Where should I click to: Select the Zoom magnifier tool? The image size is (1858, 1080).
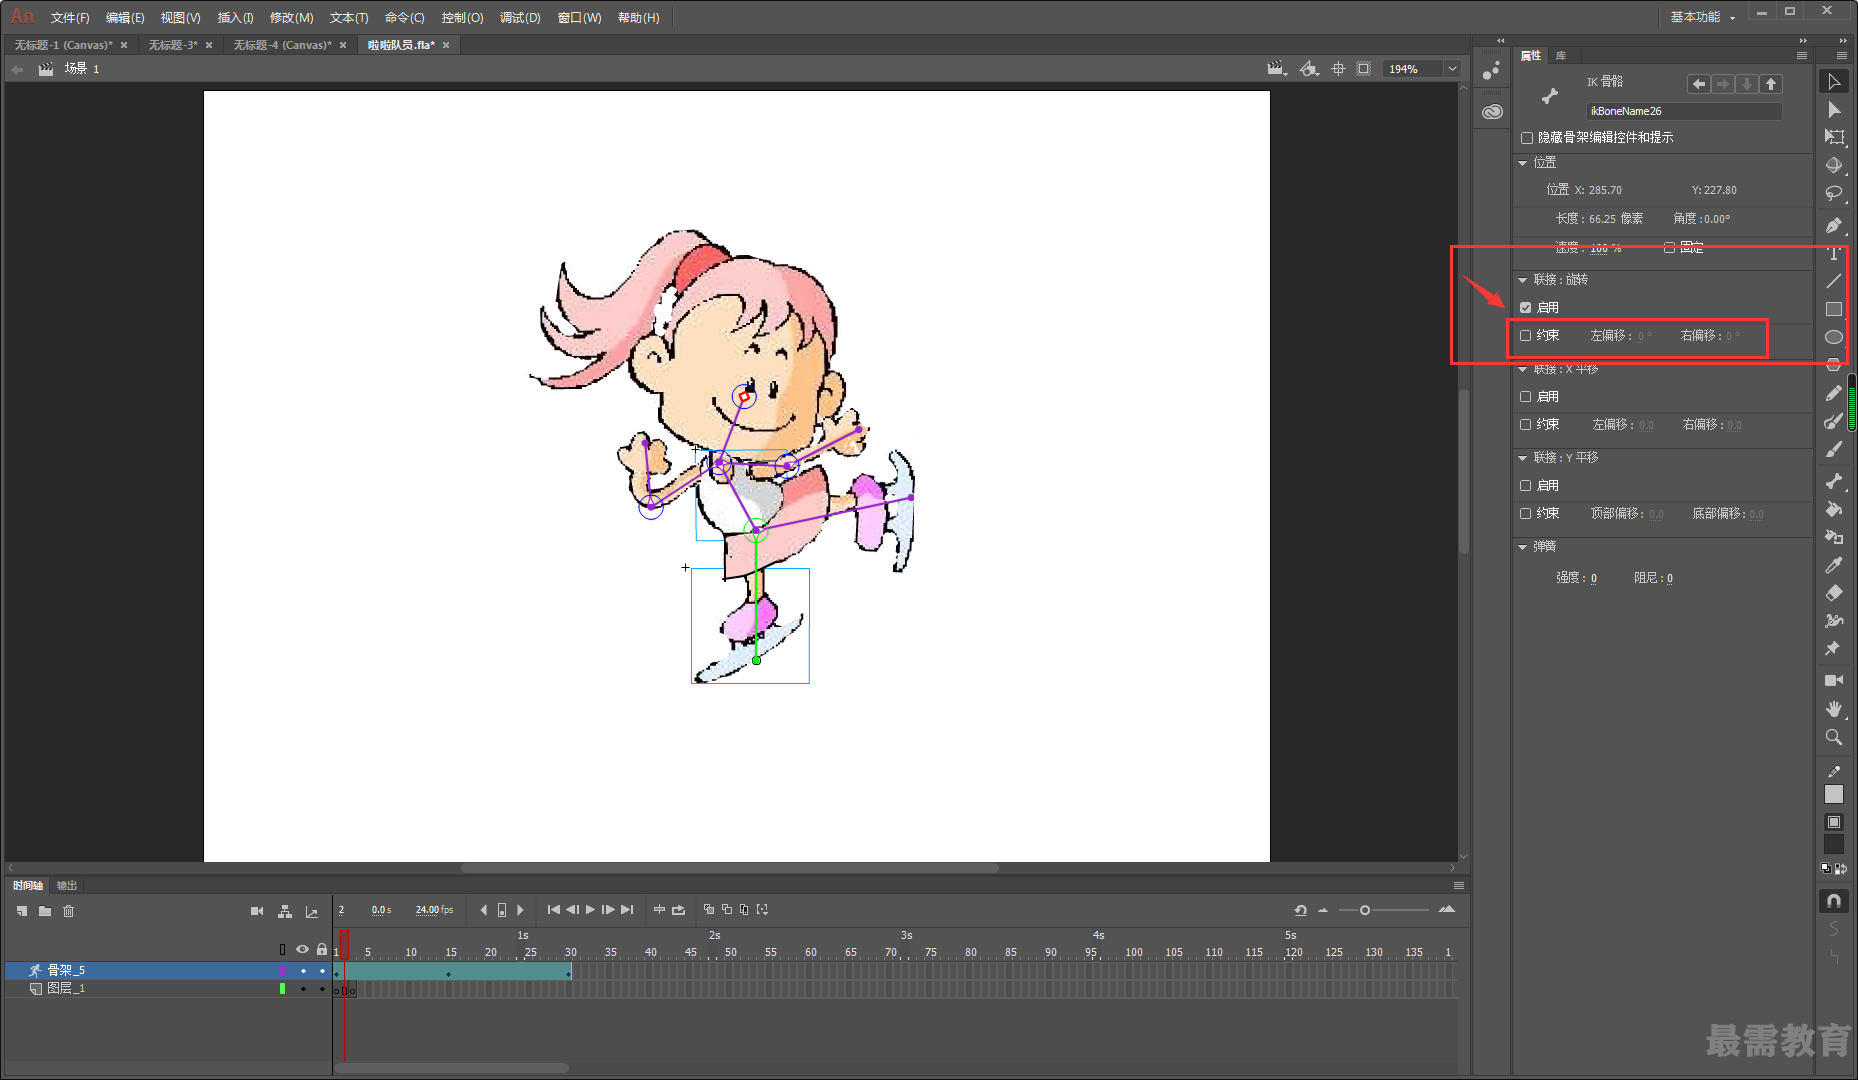(x=1833, y=737)
